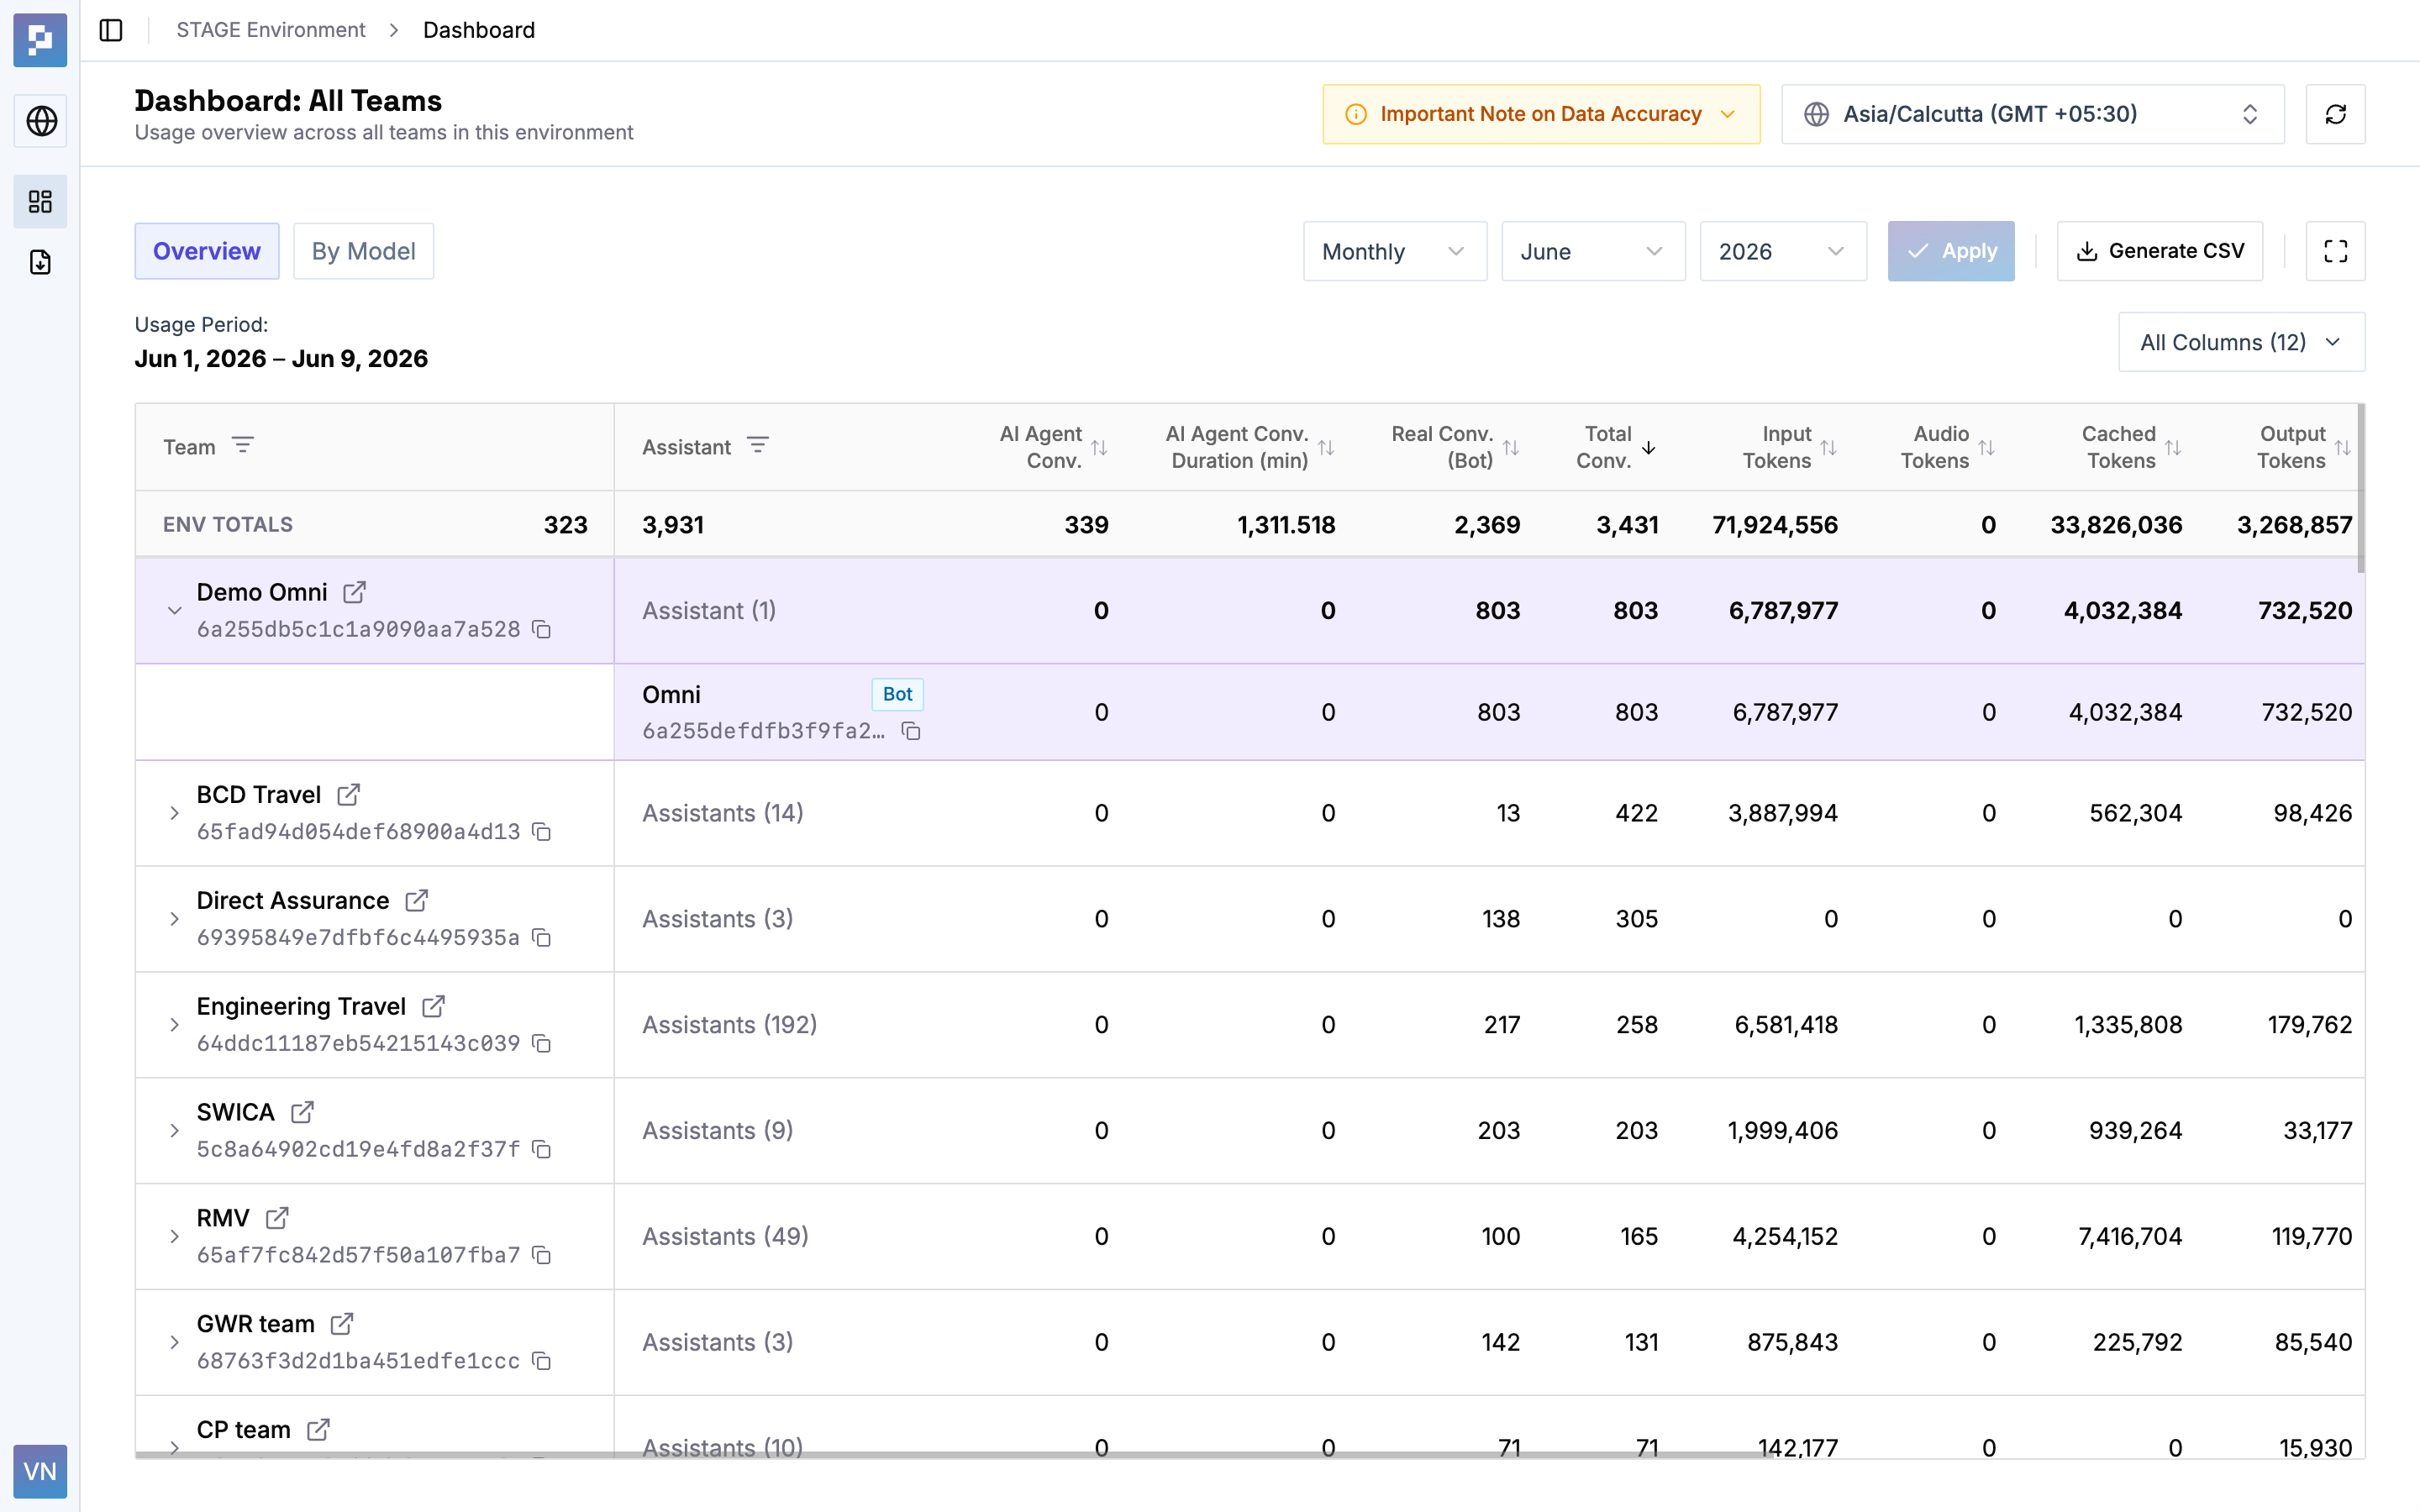Viewport: 2420px width, 1512px height.
Task: Open the Asia/Calcutta timezone selector
Action: [2033, 114]
